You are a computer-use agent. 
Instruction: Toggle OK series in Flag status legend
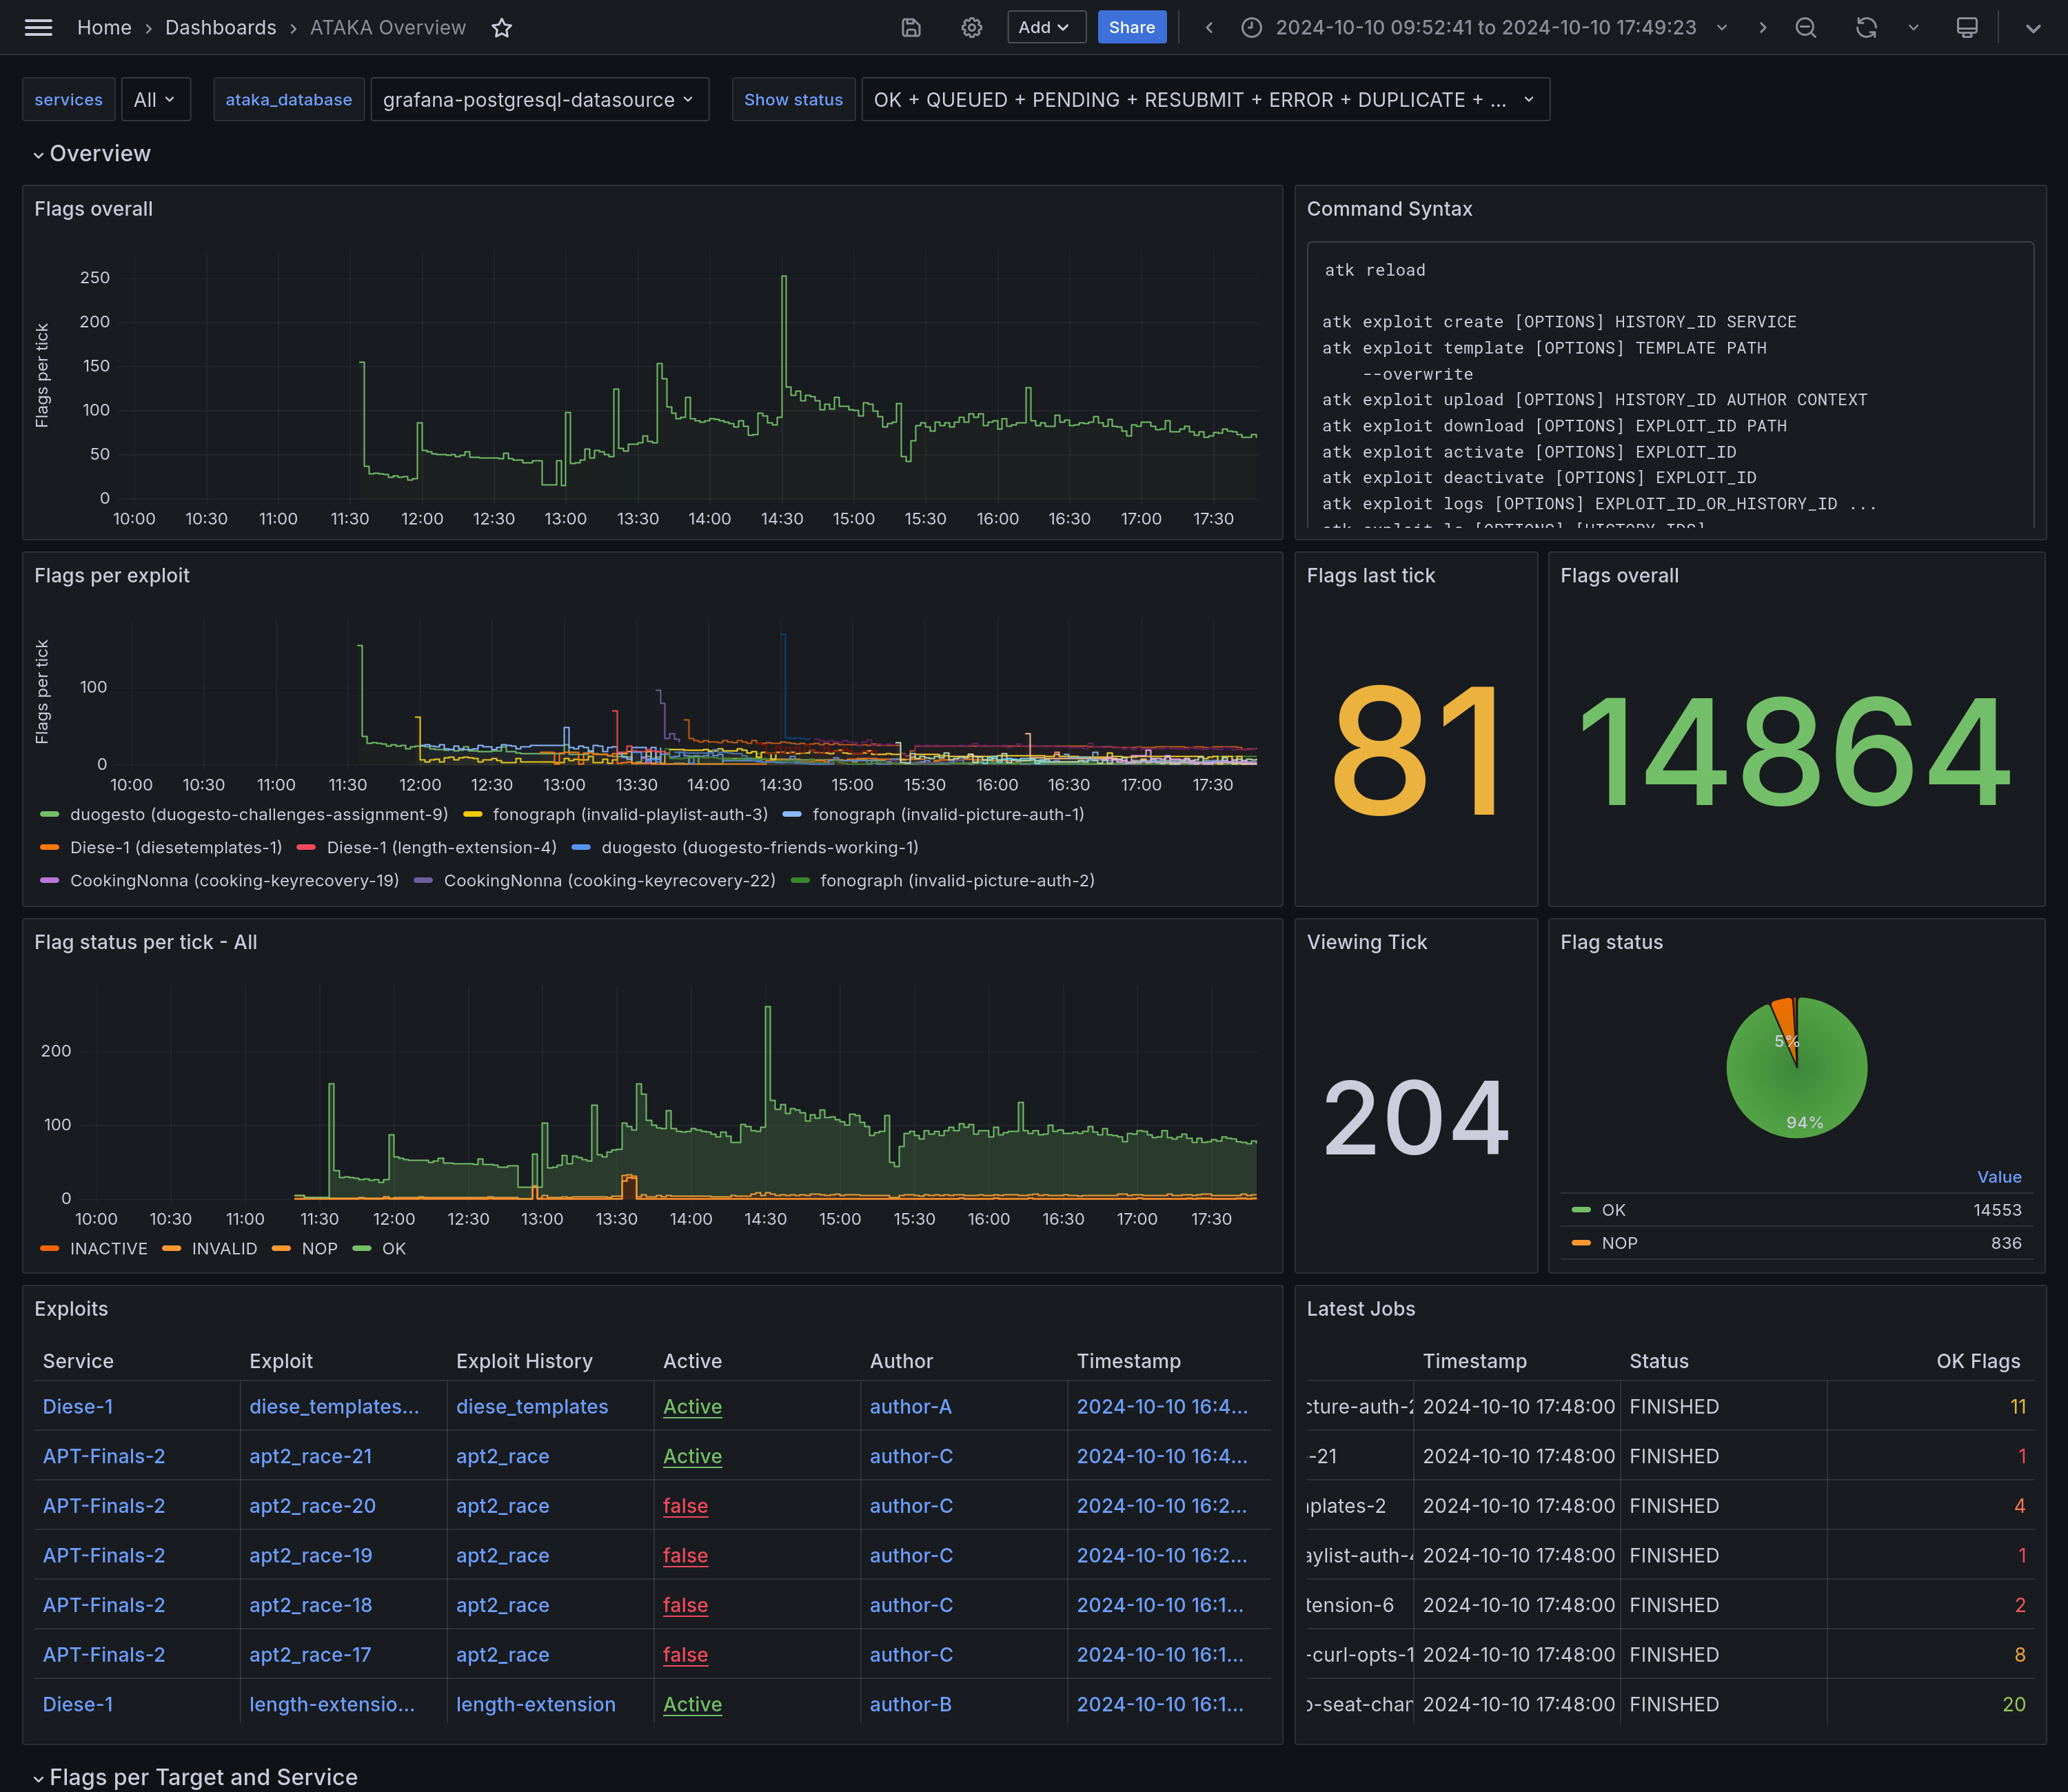(1613, 1210)
